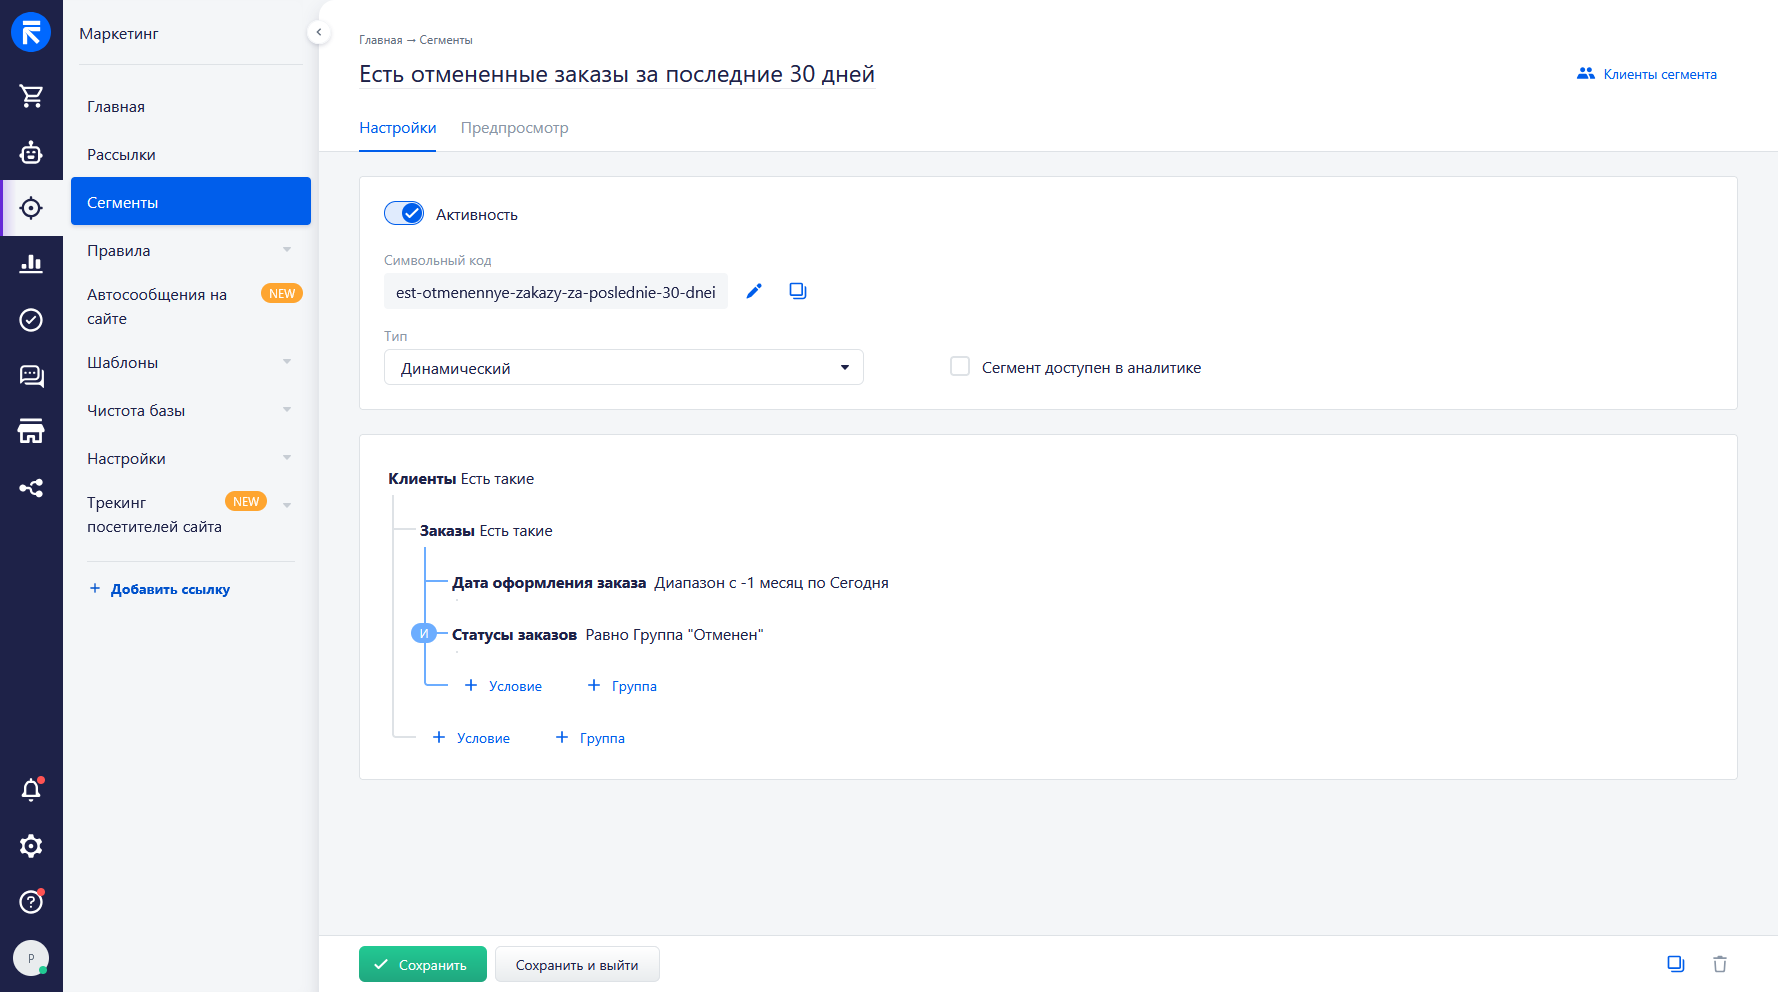Viewport: 1778px width, 992px height.
Task: Open notifications bell icon
Action: (31, 790)
